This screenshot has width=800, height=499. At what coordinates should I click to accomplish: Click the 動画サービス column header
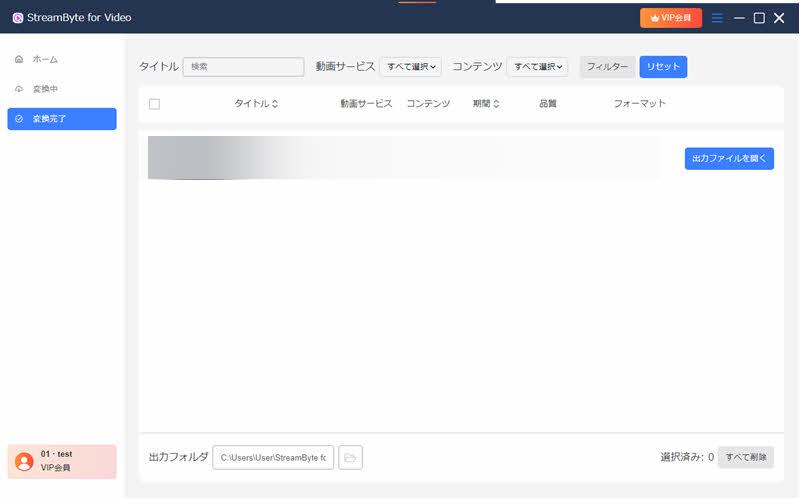click(366, 104)
